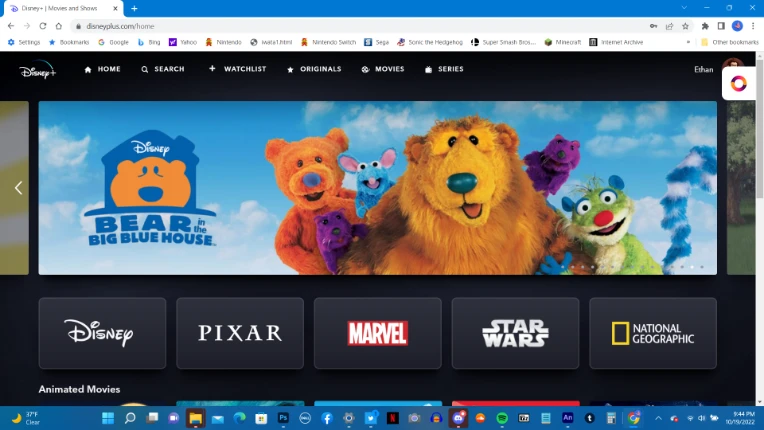The width and height of the screenshot is (764, 430).
Task: Open the Disney brand tile
Action: click(102, 333)
